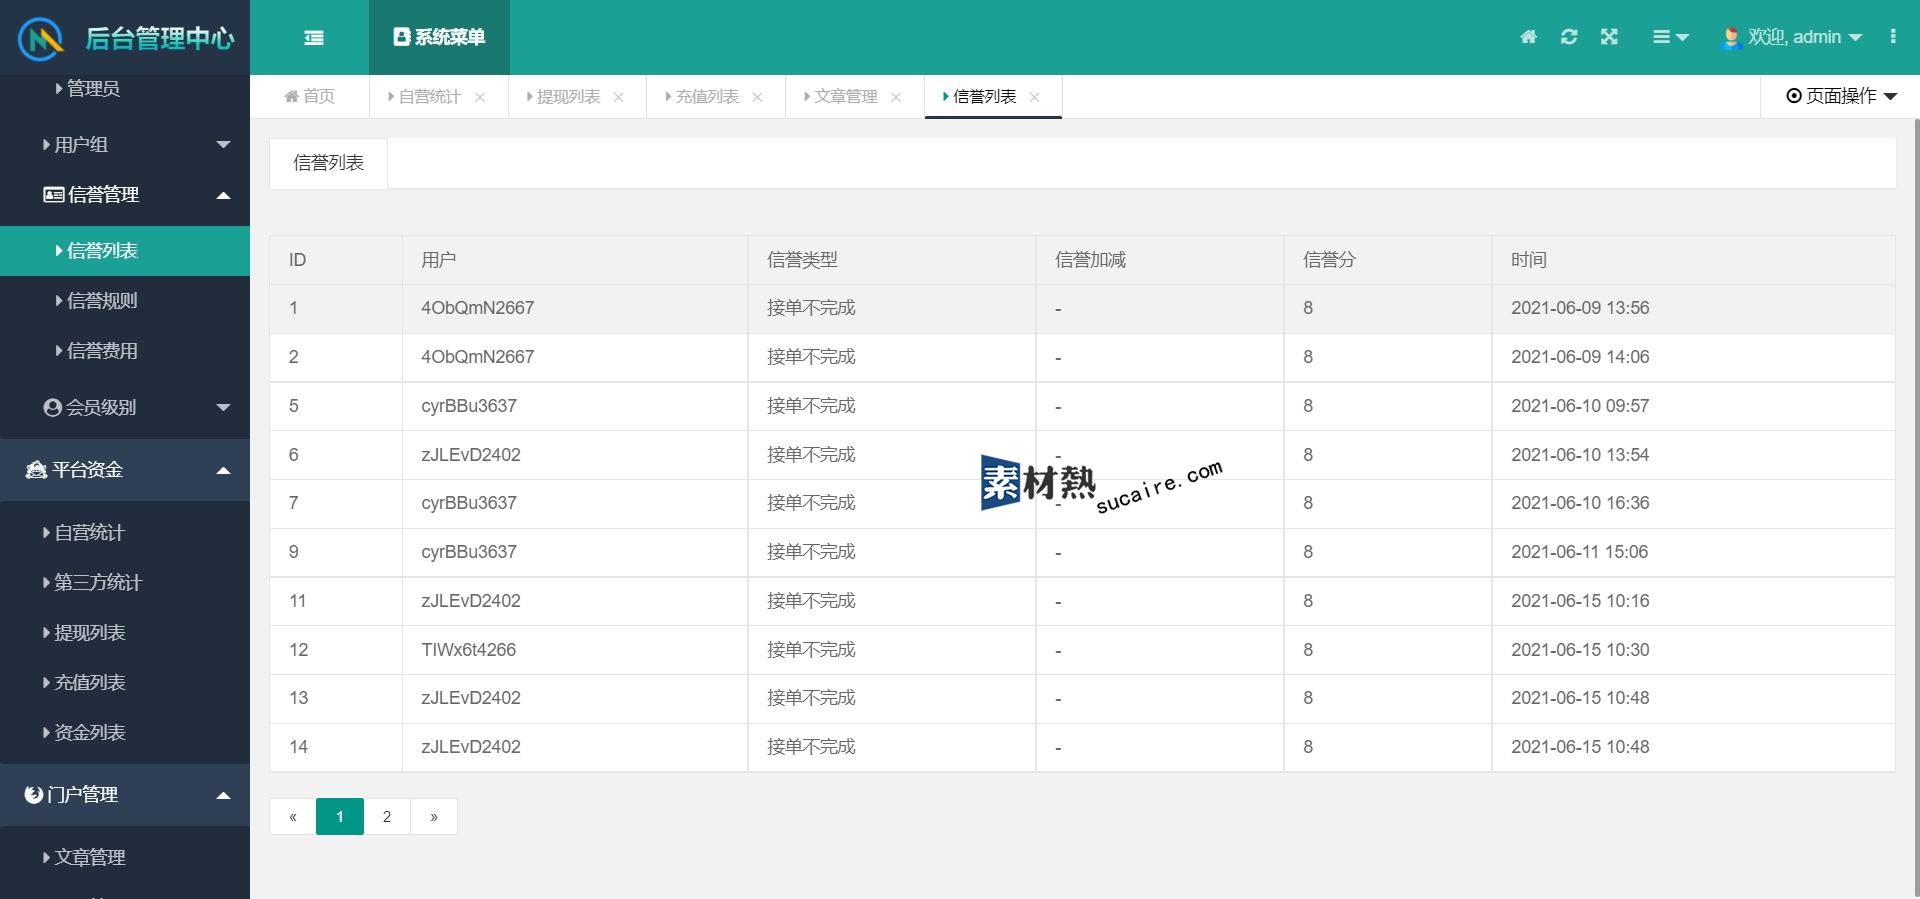Close the 充值列表 tab
This screenshot has height=899, width=1920.
757,97
